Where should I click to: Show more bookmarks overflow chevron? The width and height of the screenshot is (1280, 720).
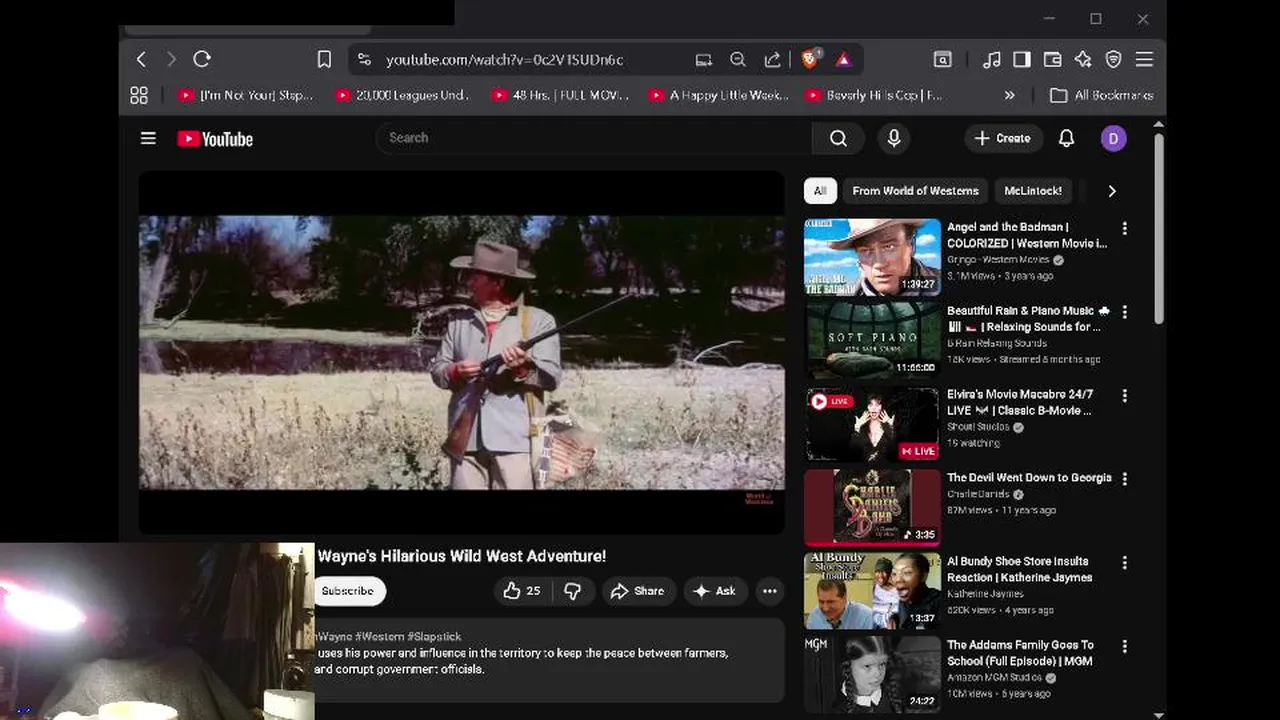[x=1009, y=95]
